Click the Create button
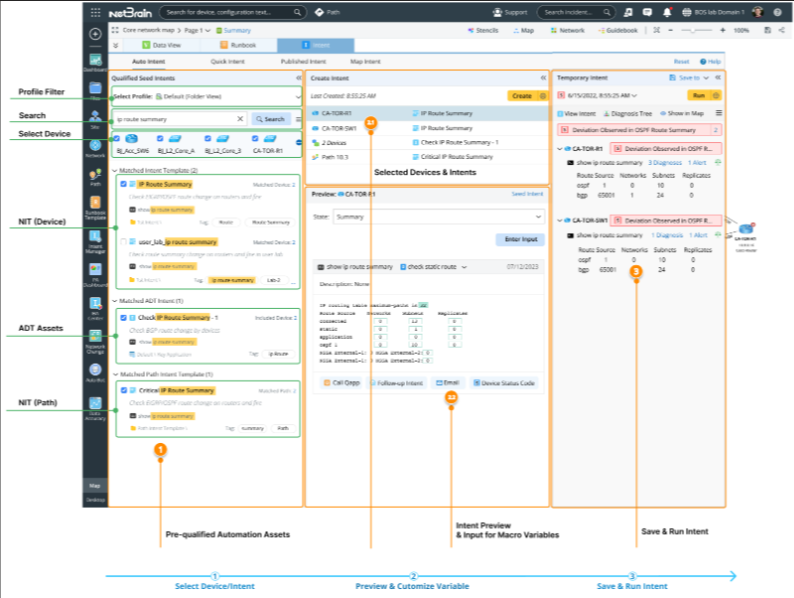 522,96
